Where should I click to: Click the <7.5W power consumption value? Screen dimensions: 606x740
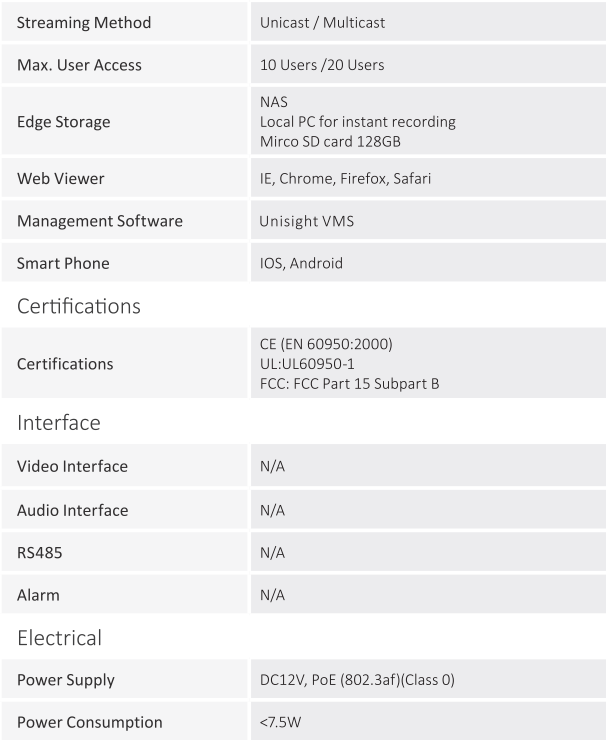pyautogui.click(x=280, y=722)
